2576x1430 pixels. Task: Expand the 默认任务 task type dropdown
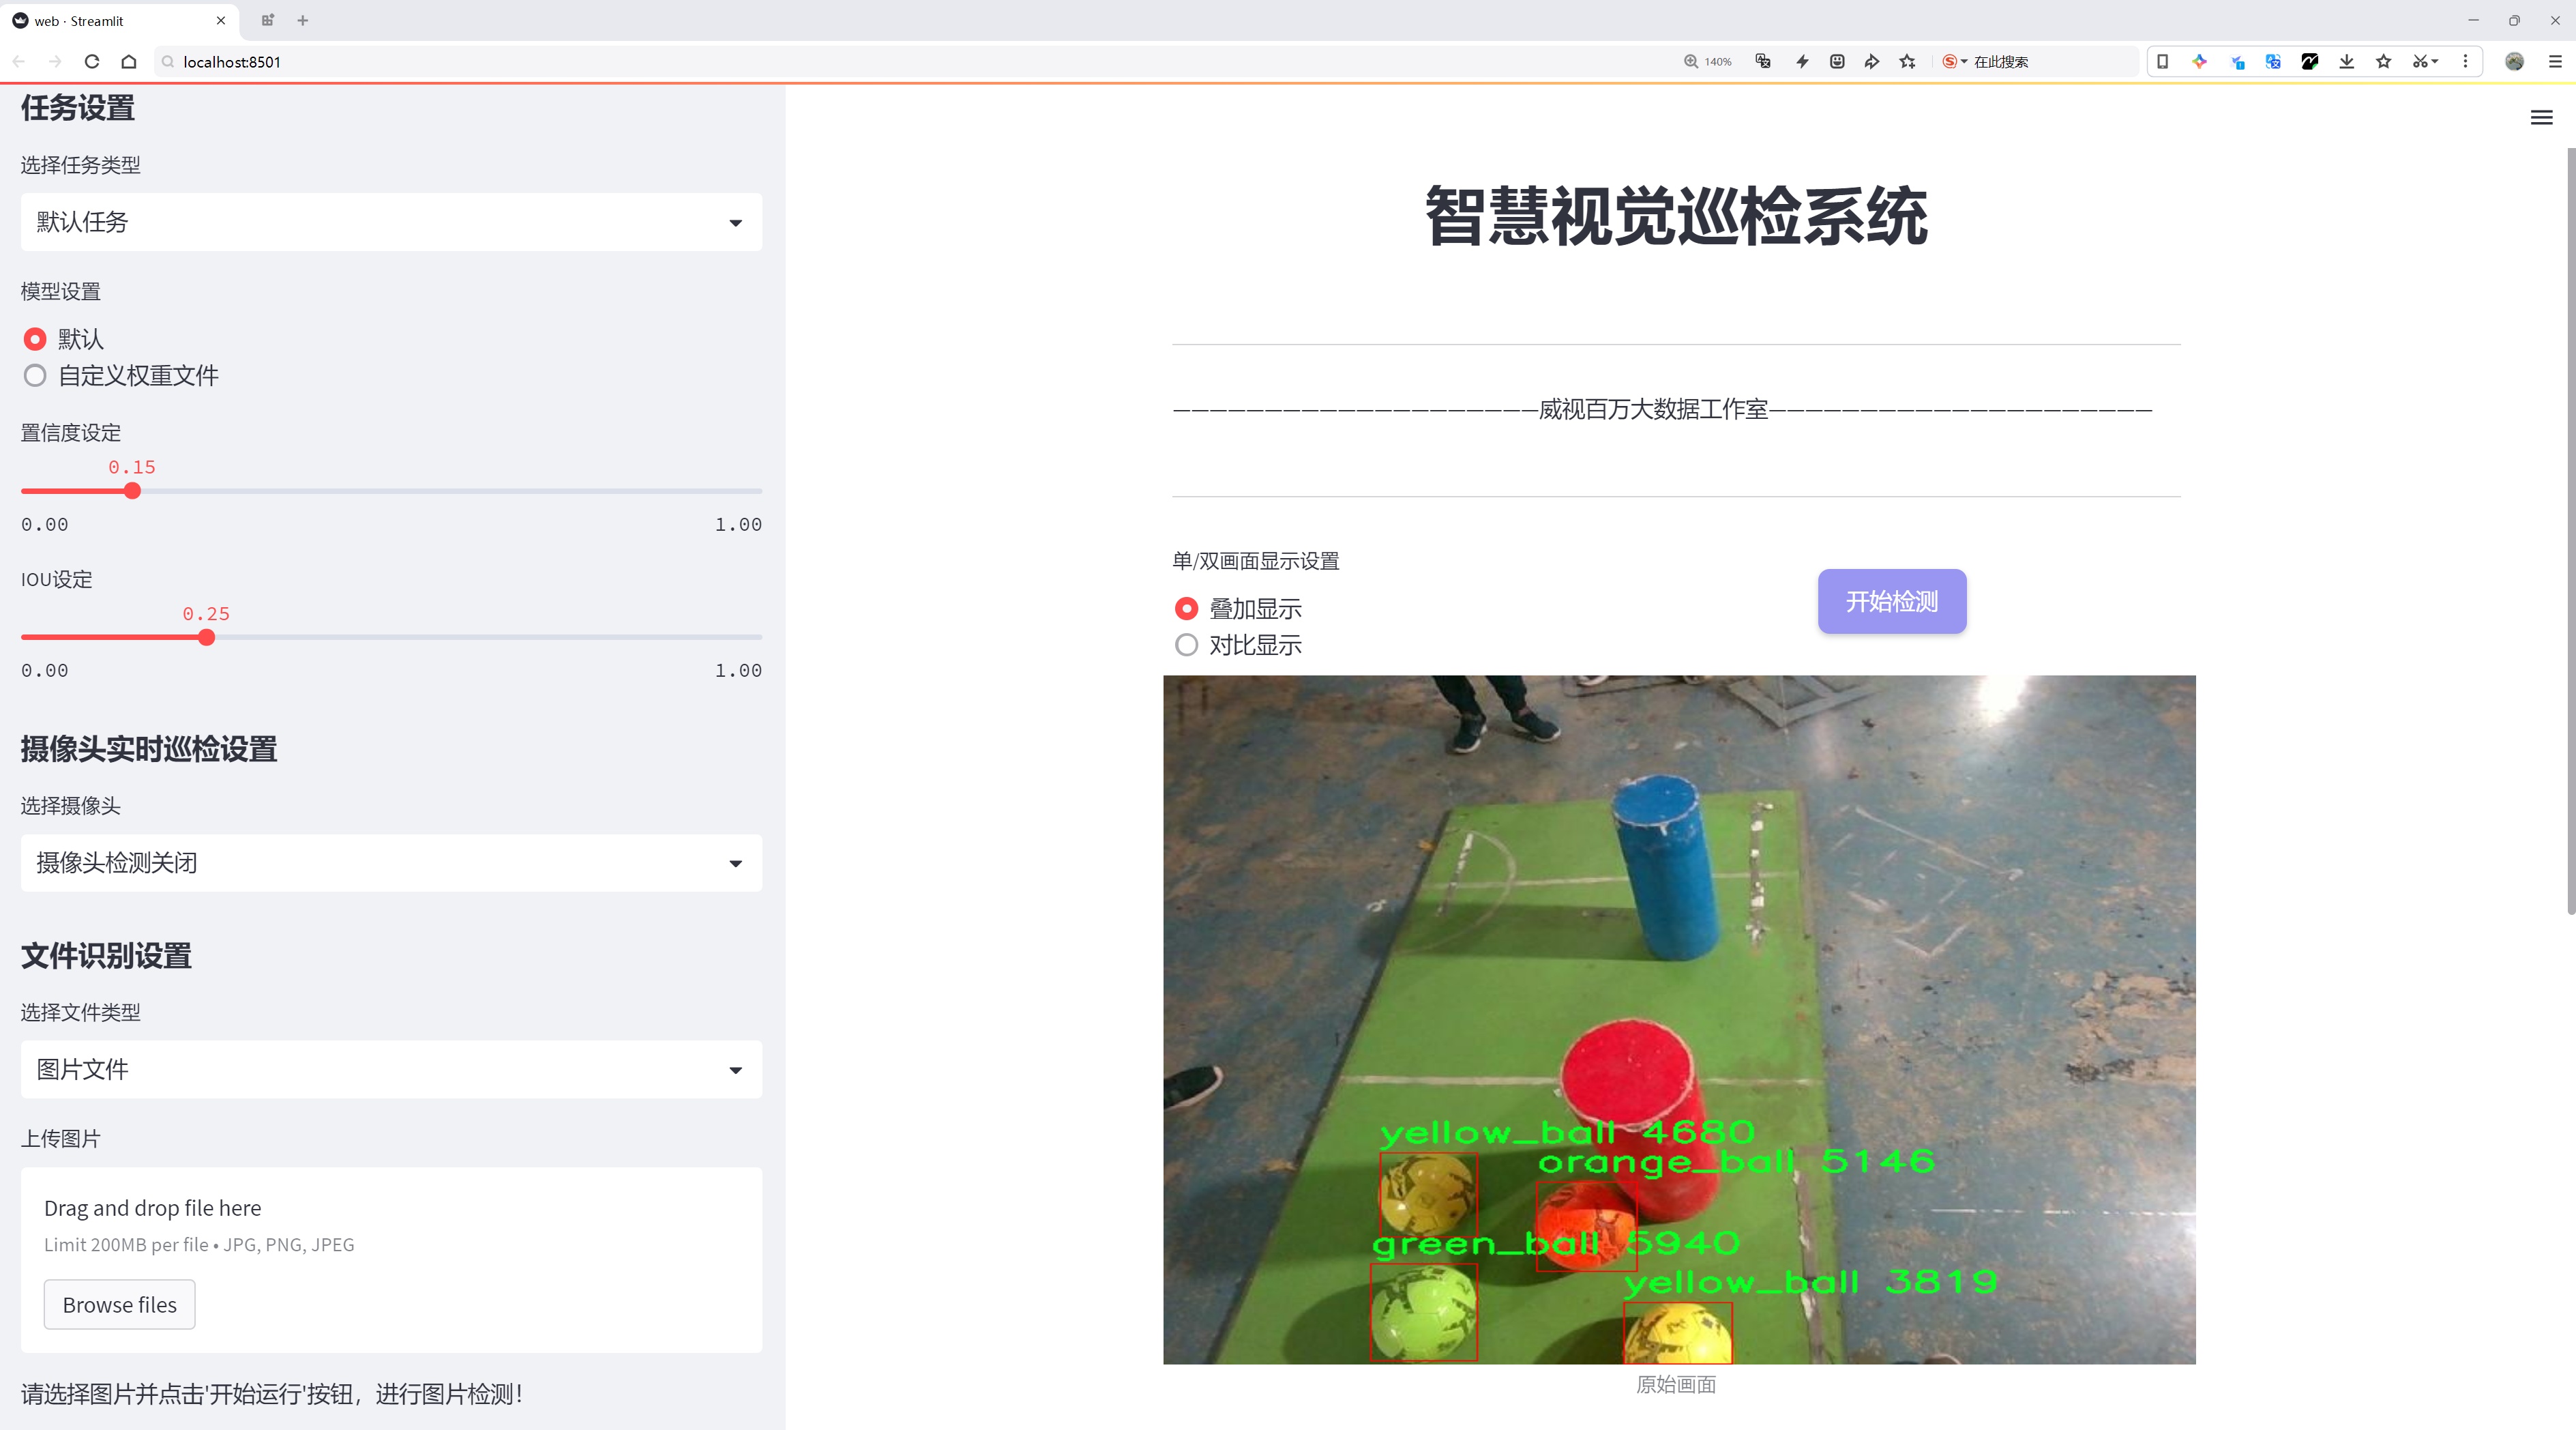pyautogui.click(x=391, y=222)
